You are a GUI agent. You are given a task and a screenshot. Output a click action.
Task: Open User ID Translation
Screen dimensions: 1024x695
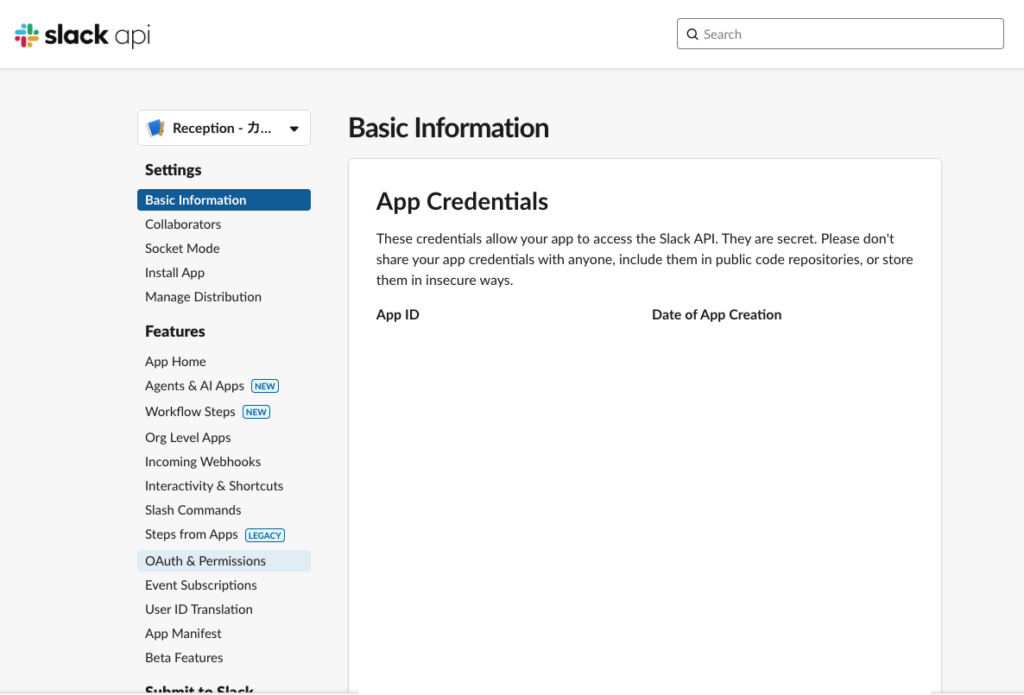point(199,609)
